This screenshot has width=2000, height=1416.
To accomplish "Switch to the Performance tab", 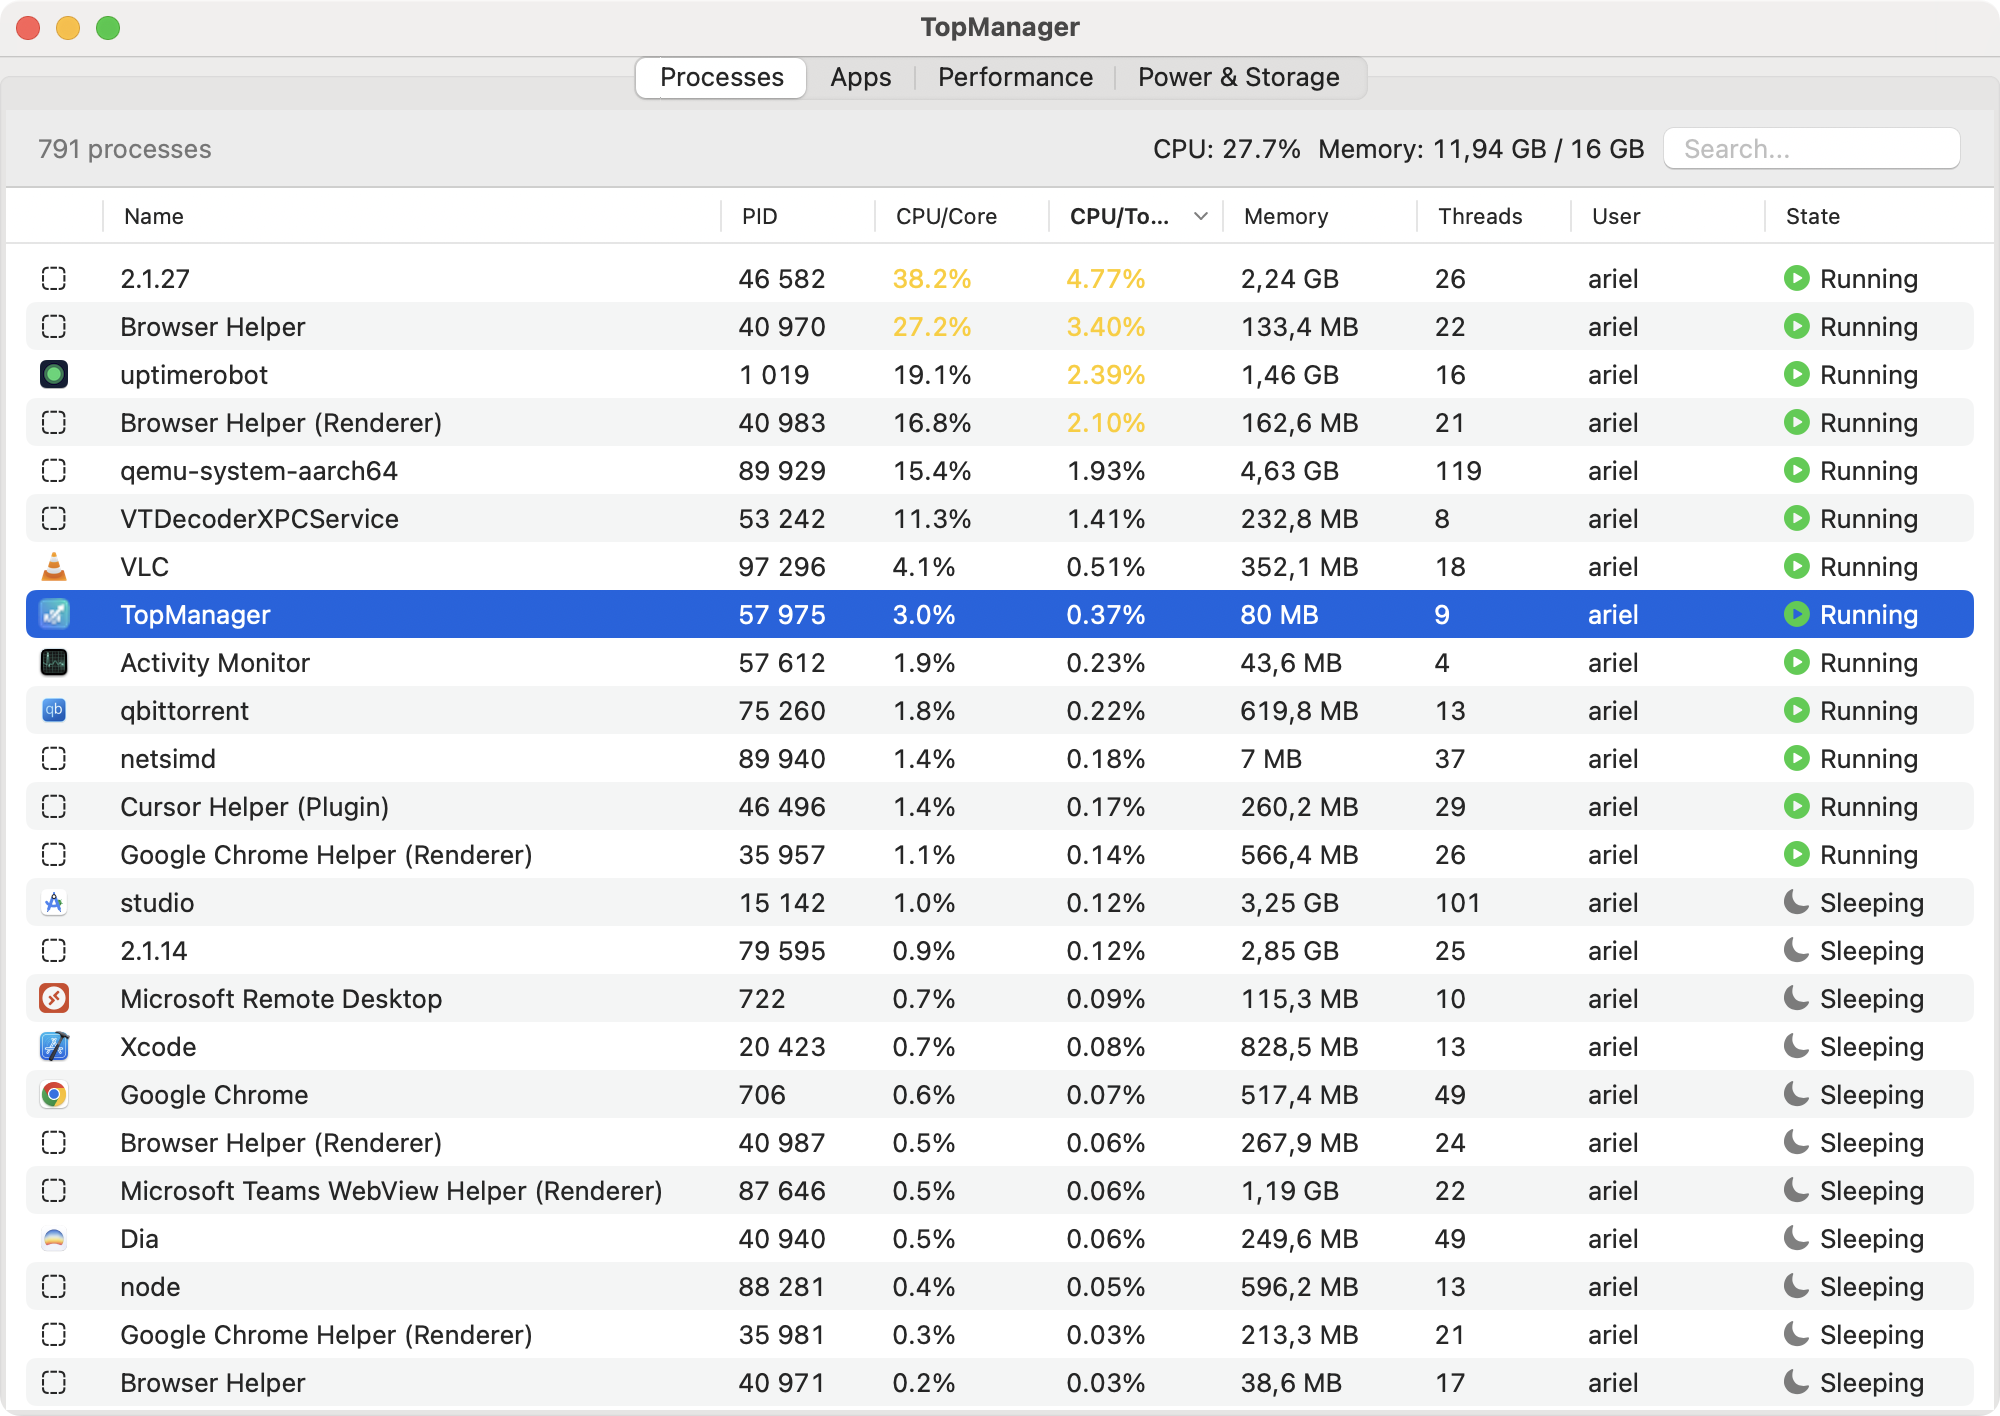I will click(x=1015, y=78).
